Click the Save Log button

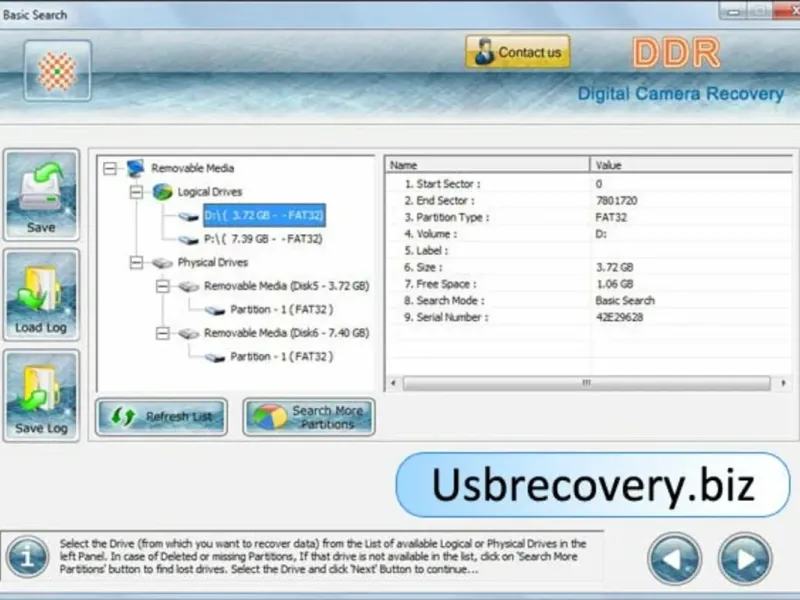coord(41,395)
